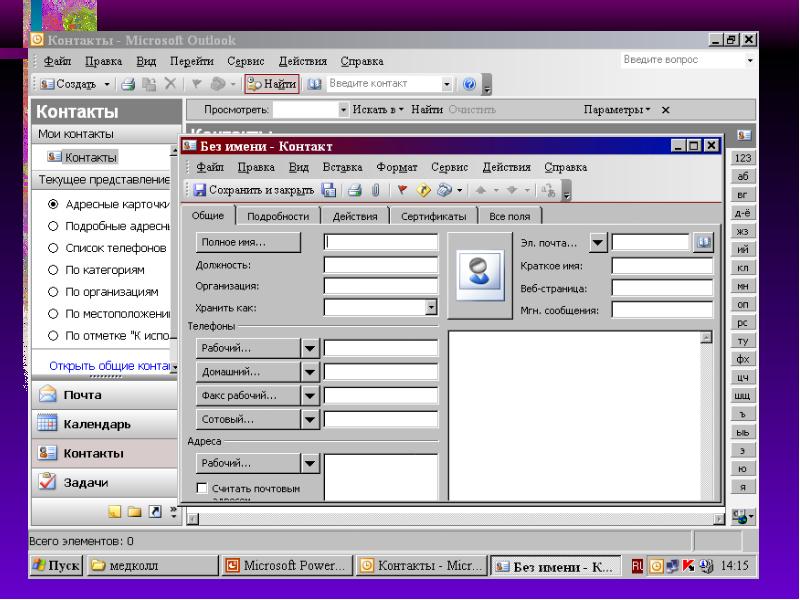The height and width of the screenshot is (600, 800).
Task: Open the folder list icon at navigation pane bottom
Action: pyautogui.click(x=134, y=511)
